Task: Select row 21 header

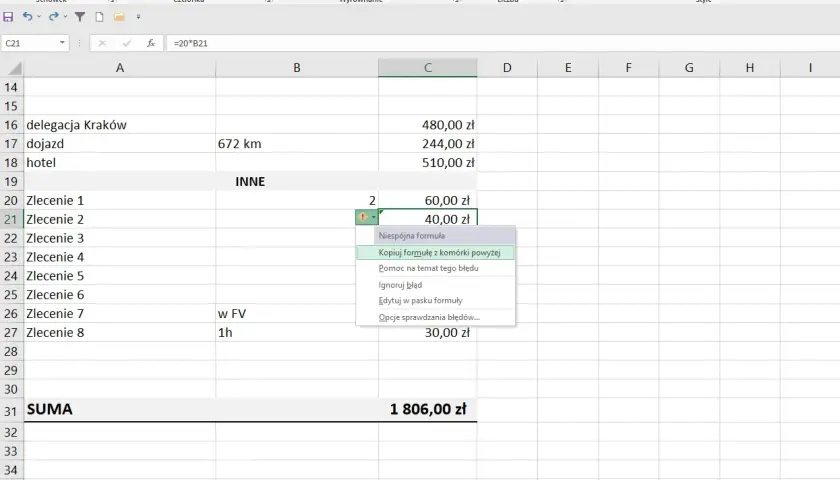Action: pyautogui.click(x=11, y=219)
